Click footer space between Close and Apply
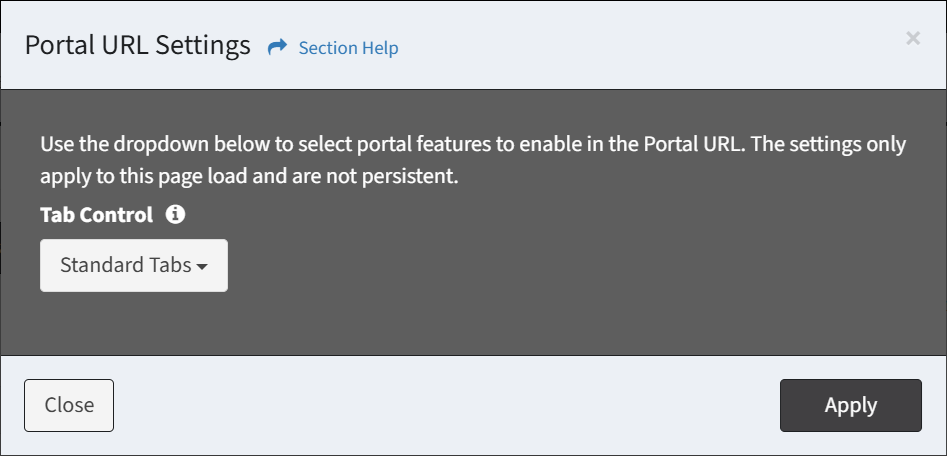The height and width of the screenshot is (456, 947). [447, 405]
